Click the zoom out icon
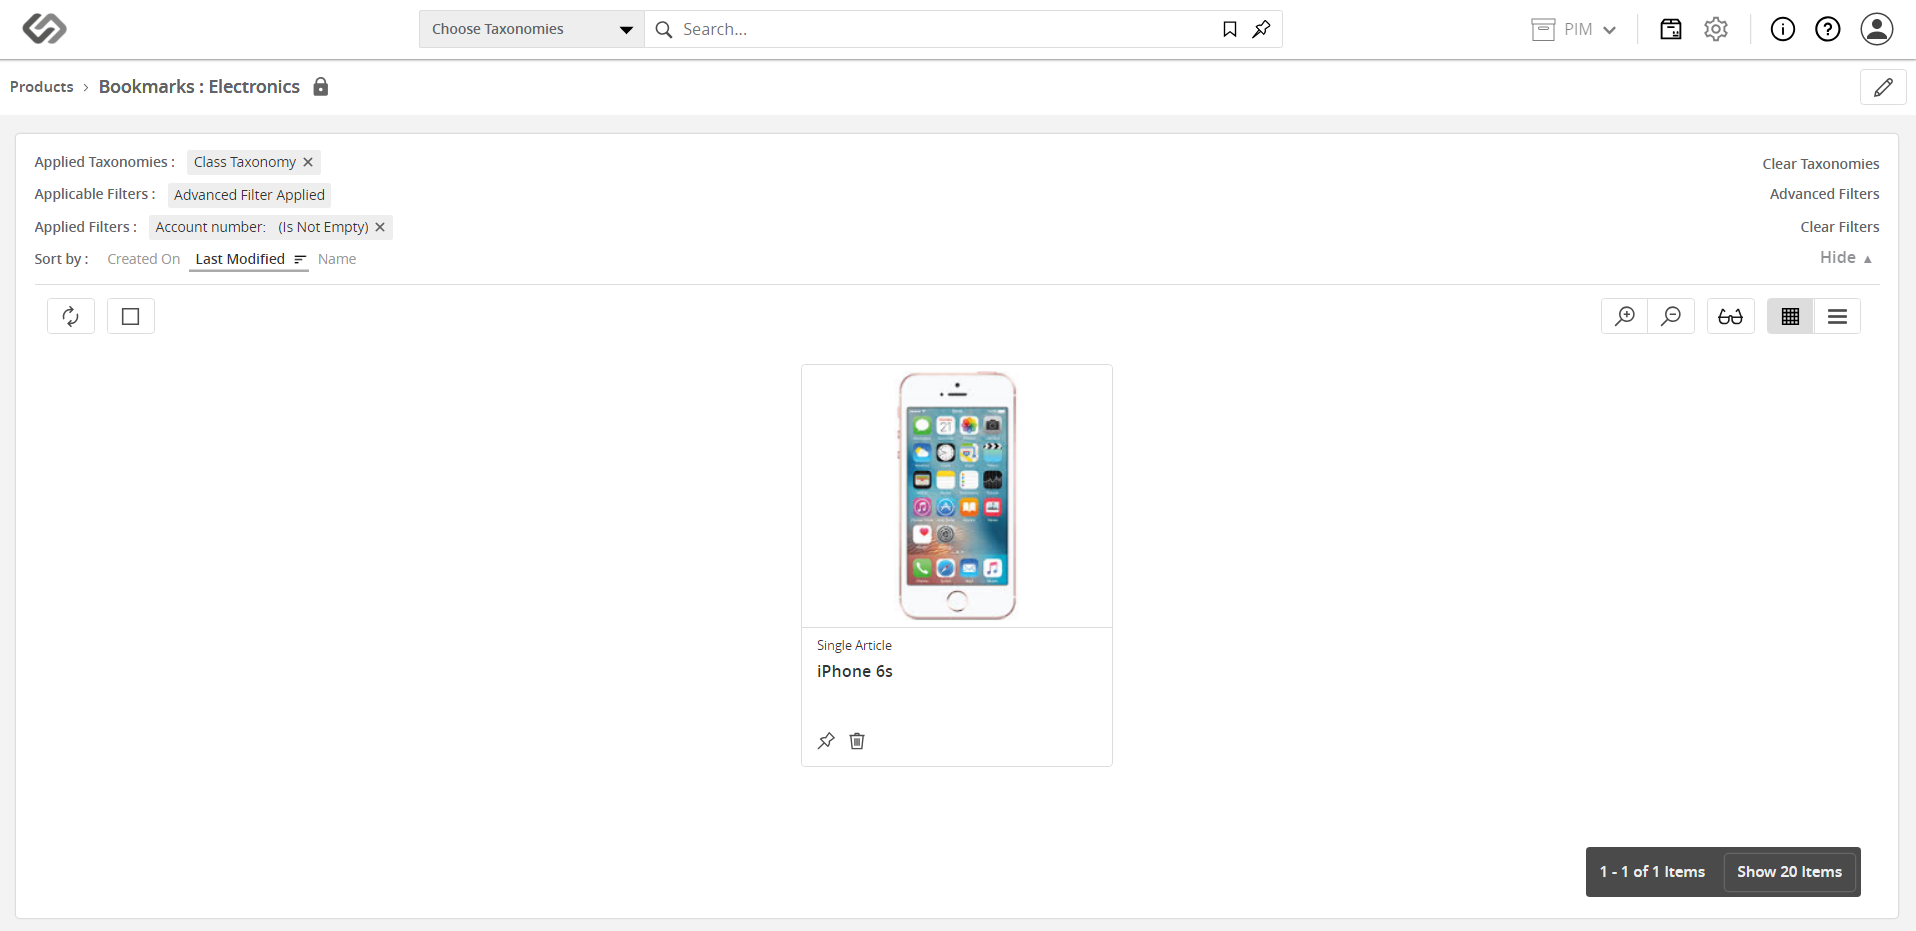This screenshot has width=1916, height=931. tap(1671, 316)
